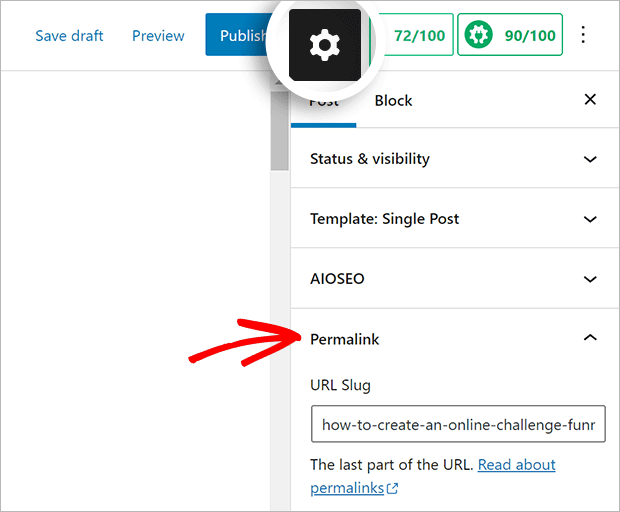This screenshot has height=512, width=620.
Task: Close the settings sidebar panel
Action: point(590,100)
